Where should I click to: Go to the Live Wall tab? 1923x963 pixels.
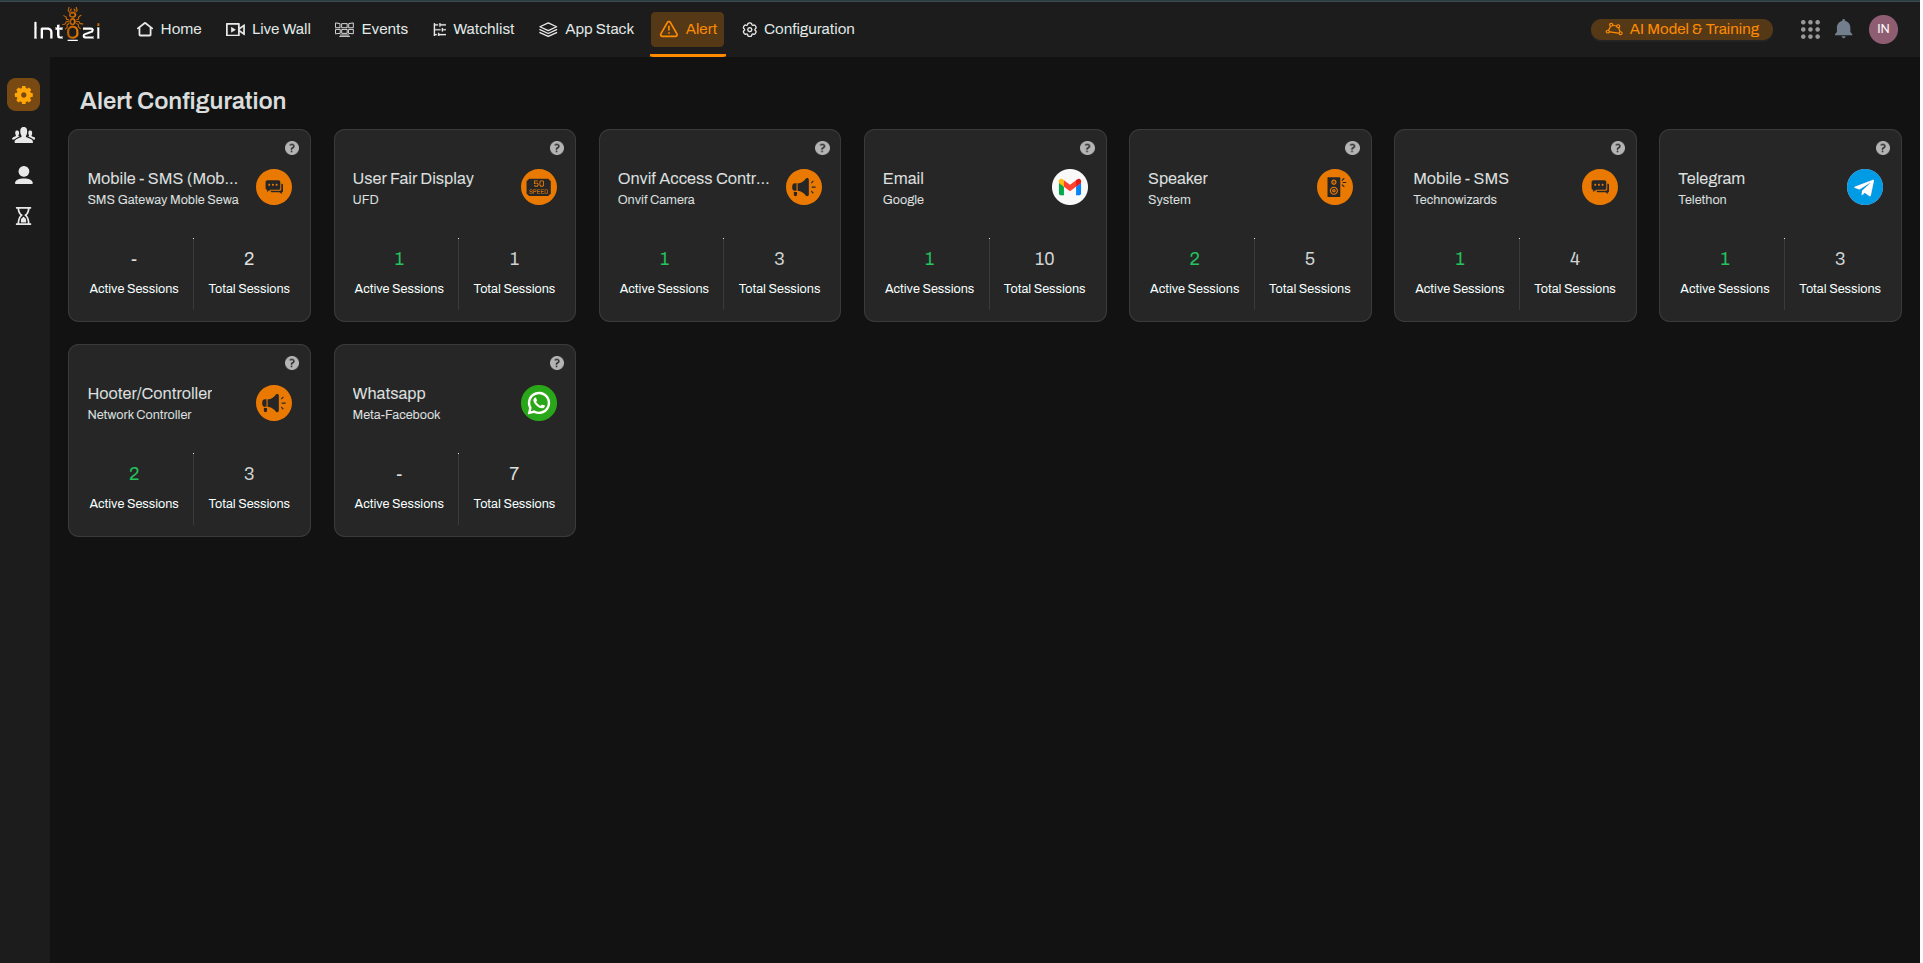click(x=269, y=29)
